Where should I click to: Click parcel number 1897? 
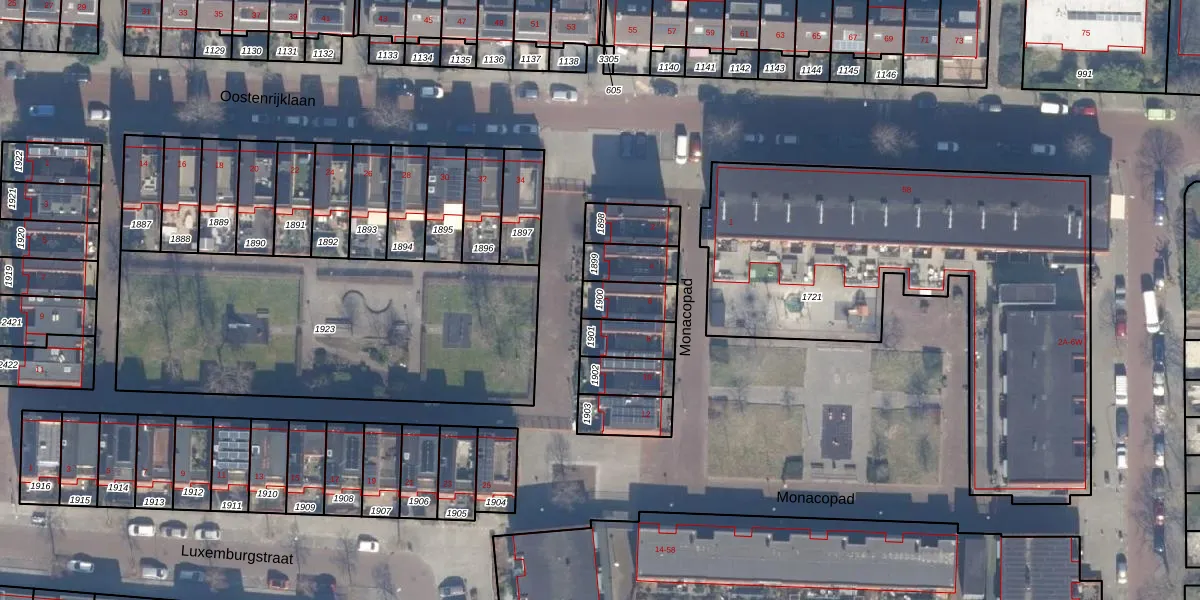pyautogui.click(x=521, y=232)
